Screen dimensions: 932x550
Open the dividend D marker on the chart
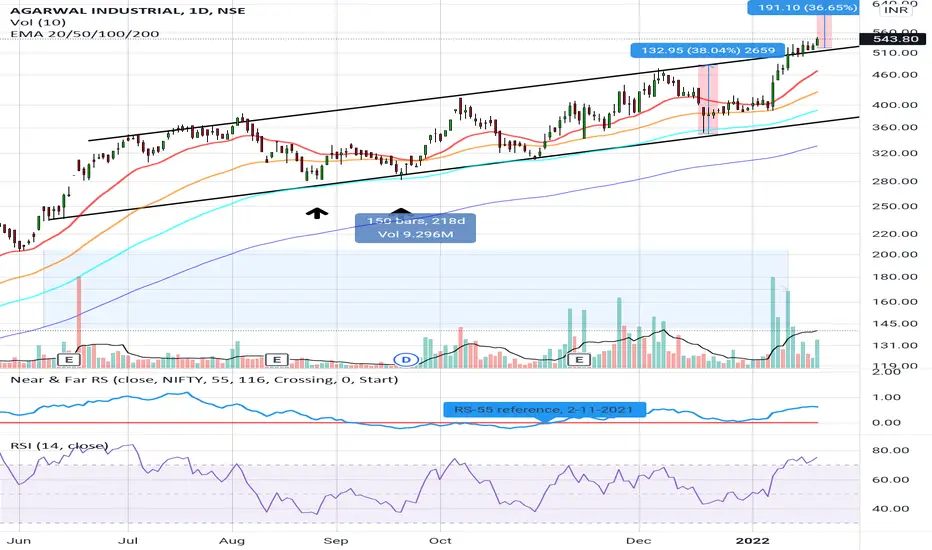coord(407,360)
